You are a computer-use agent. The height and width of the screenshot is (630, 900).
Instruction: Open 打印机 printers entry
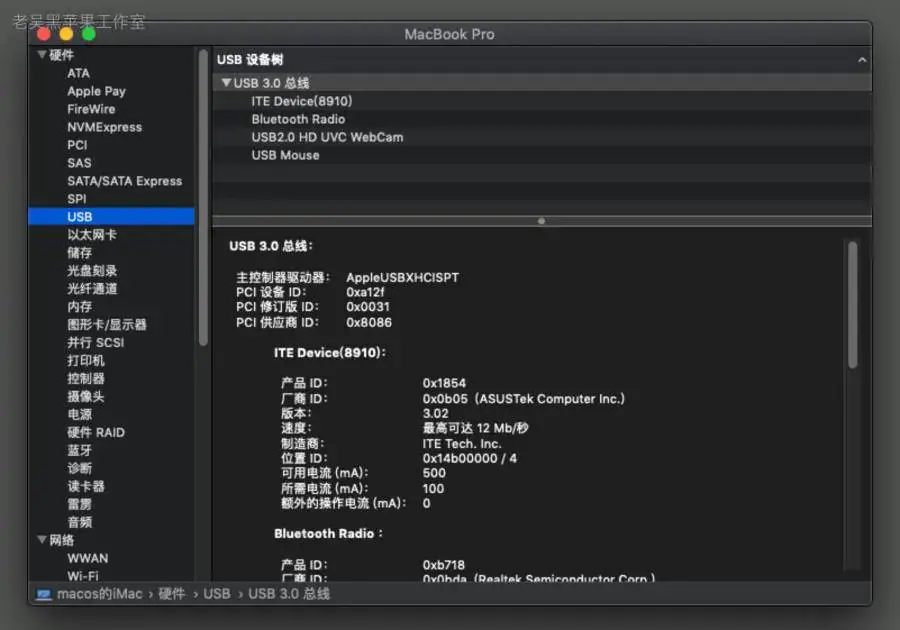click(x=86, y=360)
